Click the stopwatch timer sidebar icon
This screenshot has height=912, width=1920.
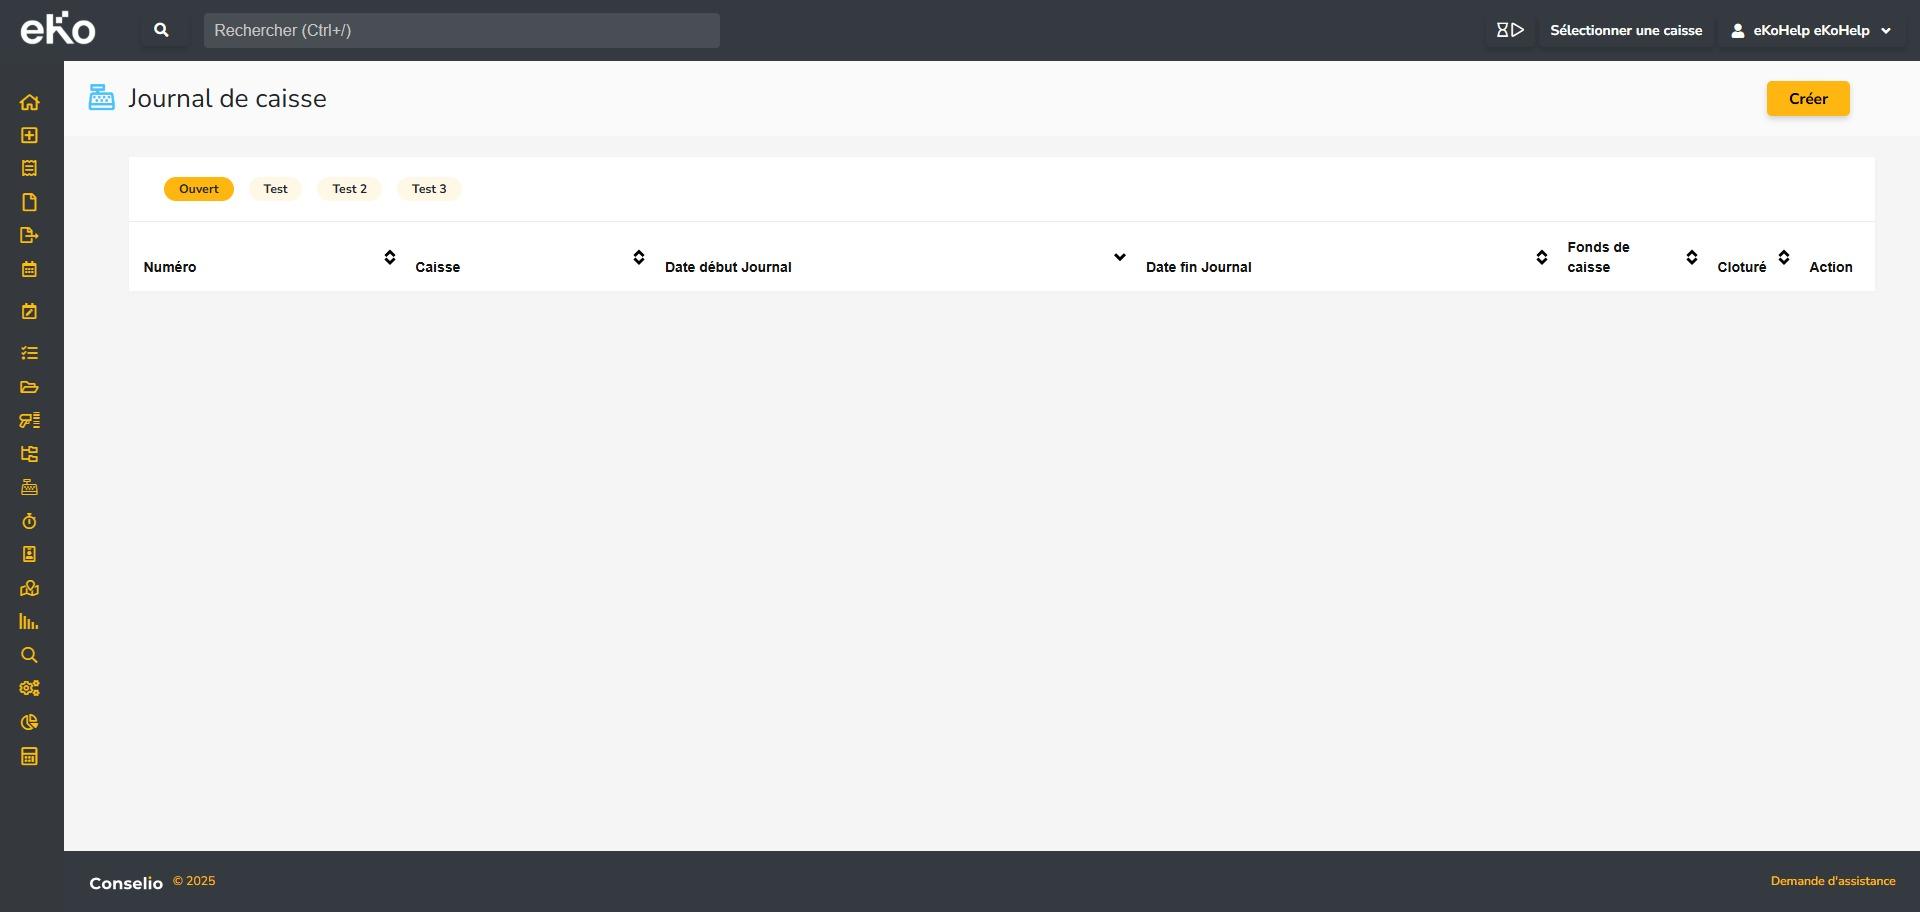coord(29,521)
